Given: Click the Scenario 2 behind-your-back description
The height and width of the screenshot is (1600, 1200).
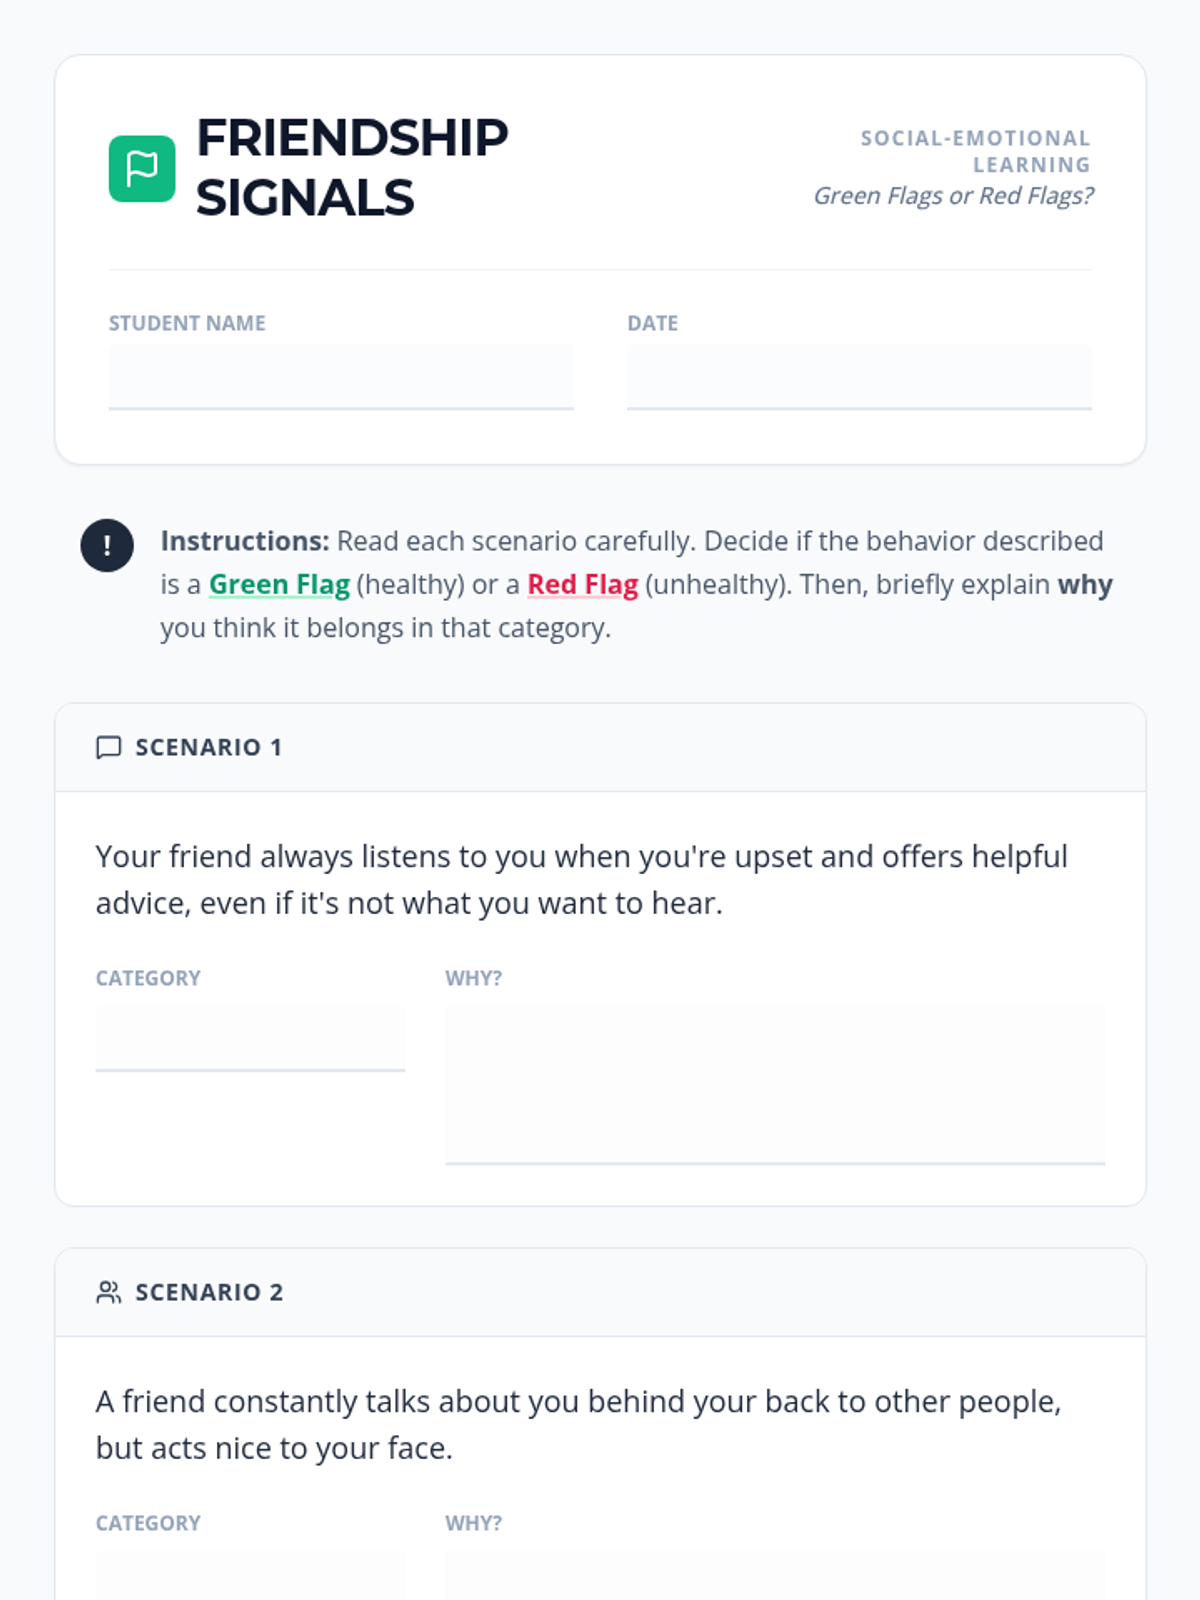Looking at the screenshot, I should click(578, 1425).
